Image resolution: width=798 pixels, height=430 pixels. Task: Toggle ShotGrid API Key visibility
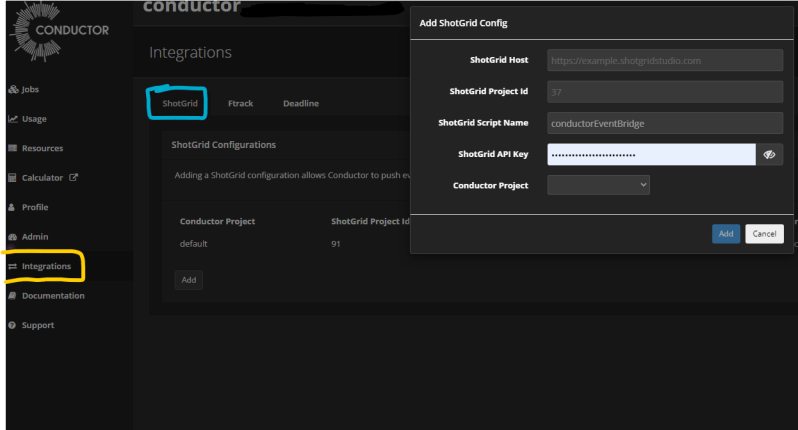point(769,155)
